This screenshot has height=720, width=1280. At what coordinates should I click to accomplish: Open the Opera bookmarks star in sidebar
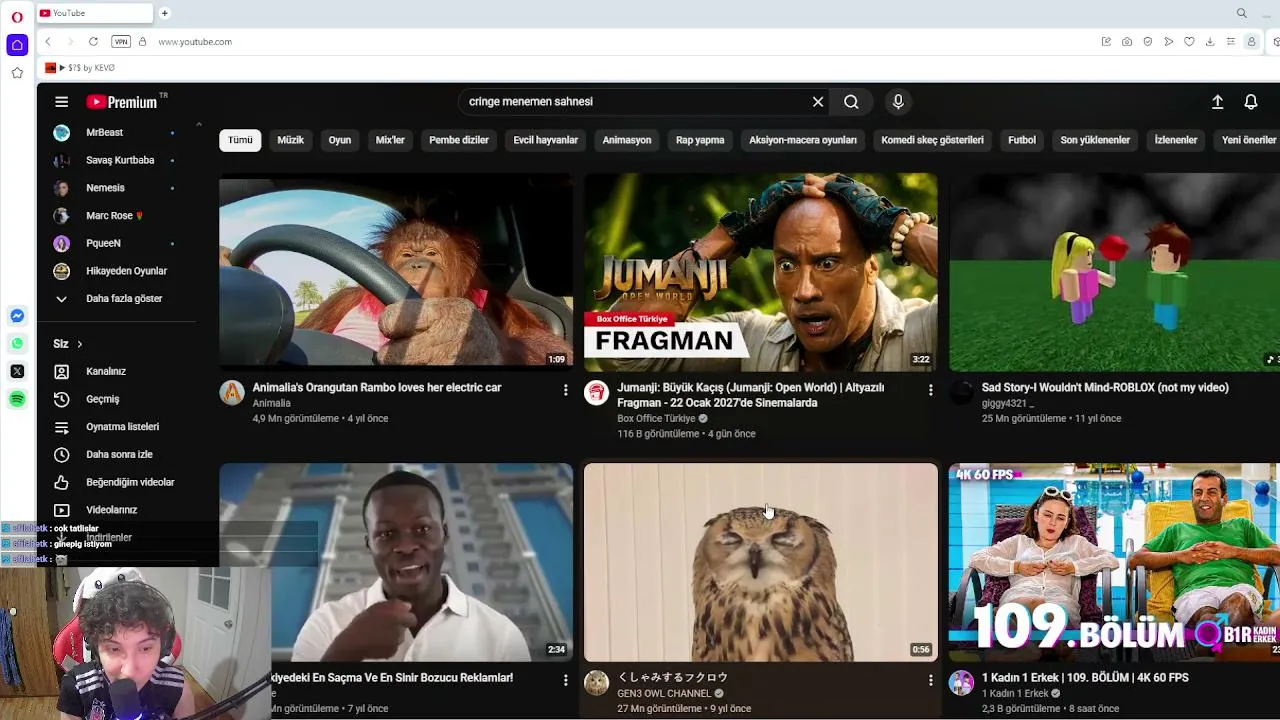(17, 73)
